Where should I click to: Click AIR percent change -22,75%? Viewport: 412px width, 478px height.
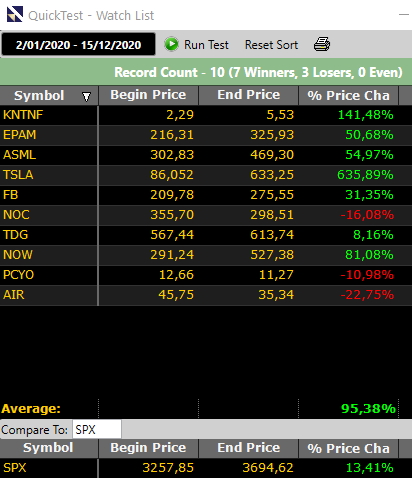pos(367,295)
